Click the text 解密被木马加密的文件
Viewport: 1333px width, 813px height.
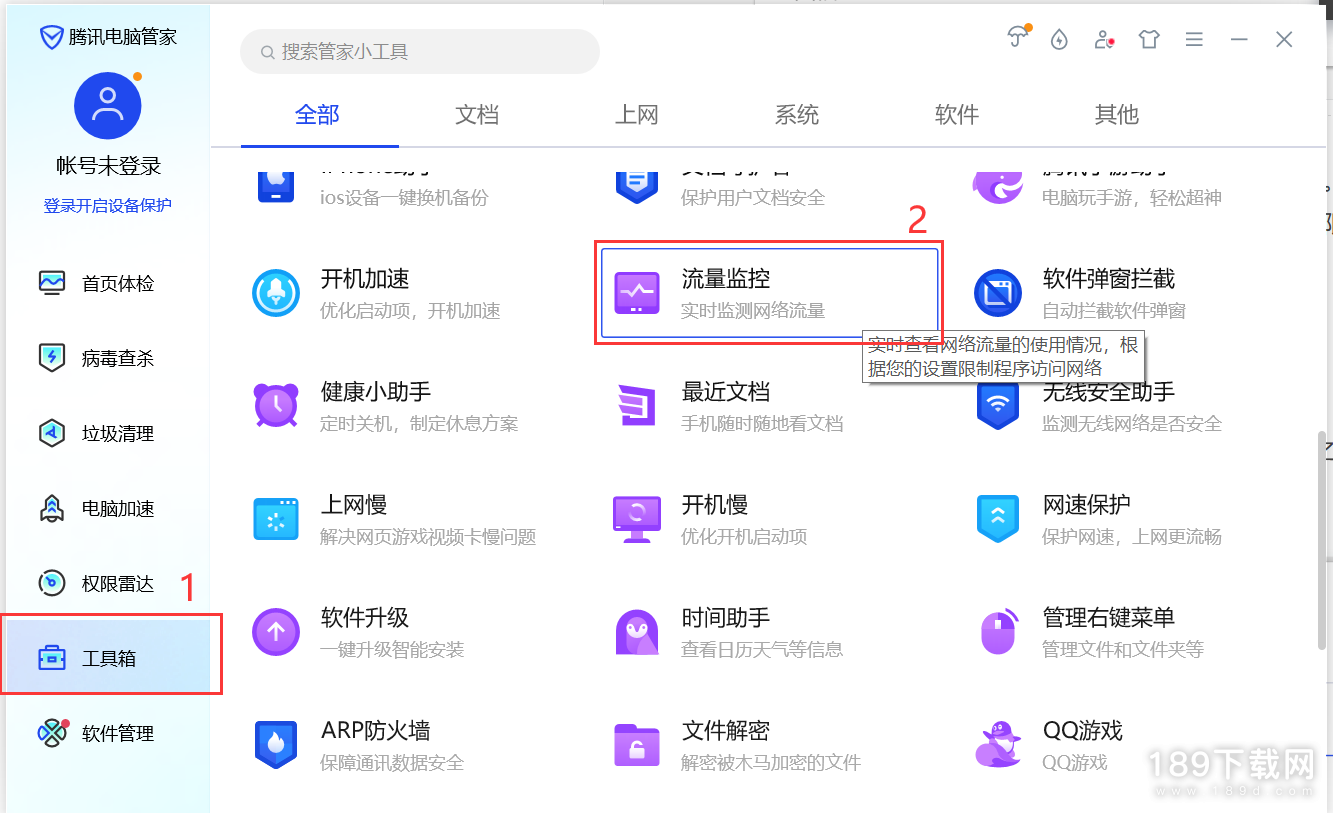[x=771, y=763]
